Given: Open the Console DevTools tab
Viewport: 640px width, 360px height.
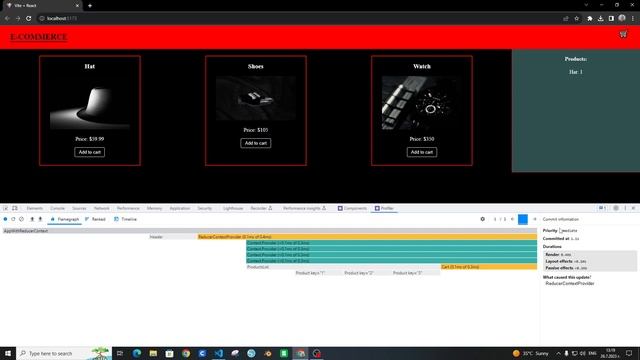Looking at the screenshot, I should point(58,208).
